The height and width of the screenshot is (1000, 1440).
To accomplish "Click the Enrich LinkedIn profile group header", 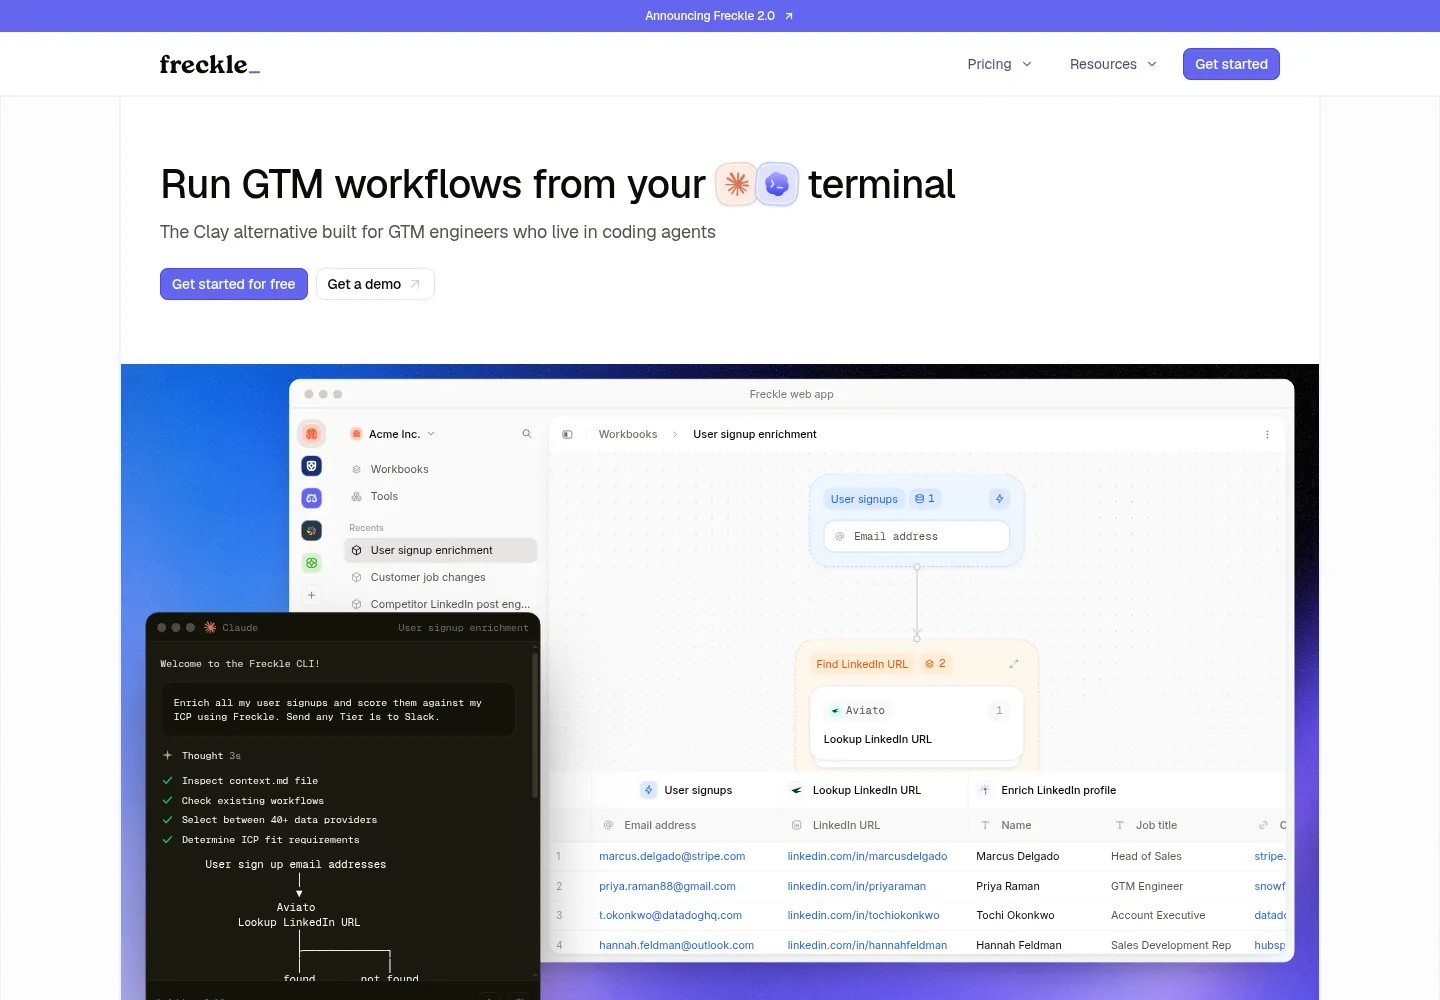I will pos(1047,790).
